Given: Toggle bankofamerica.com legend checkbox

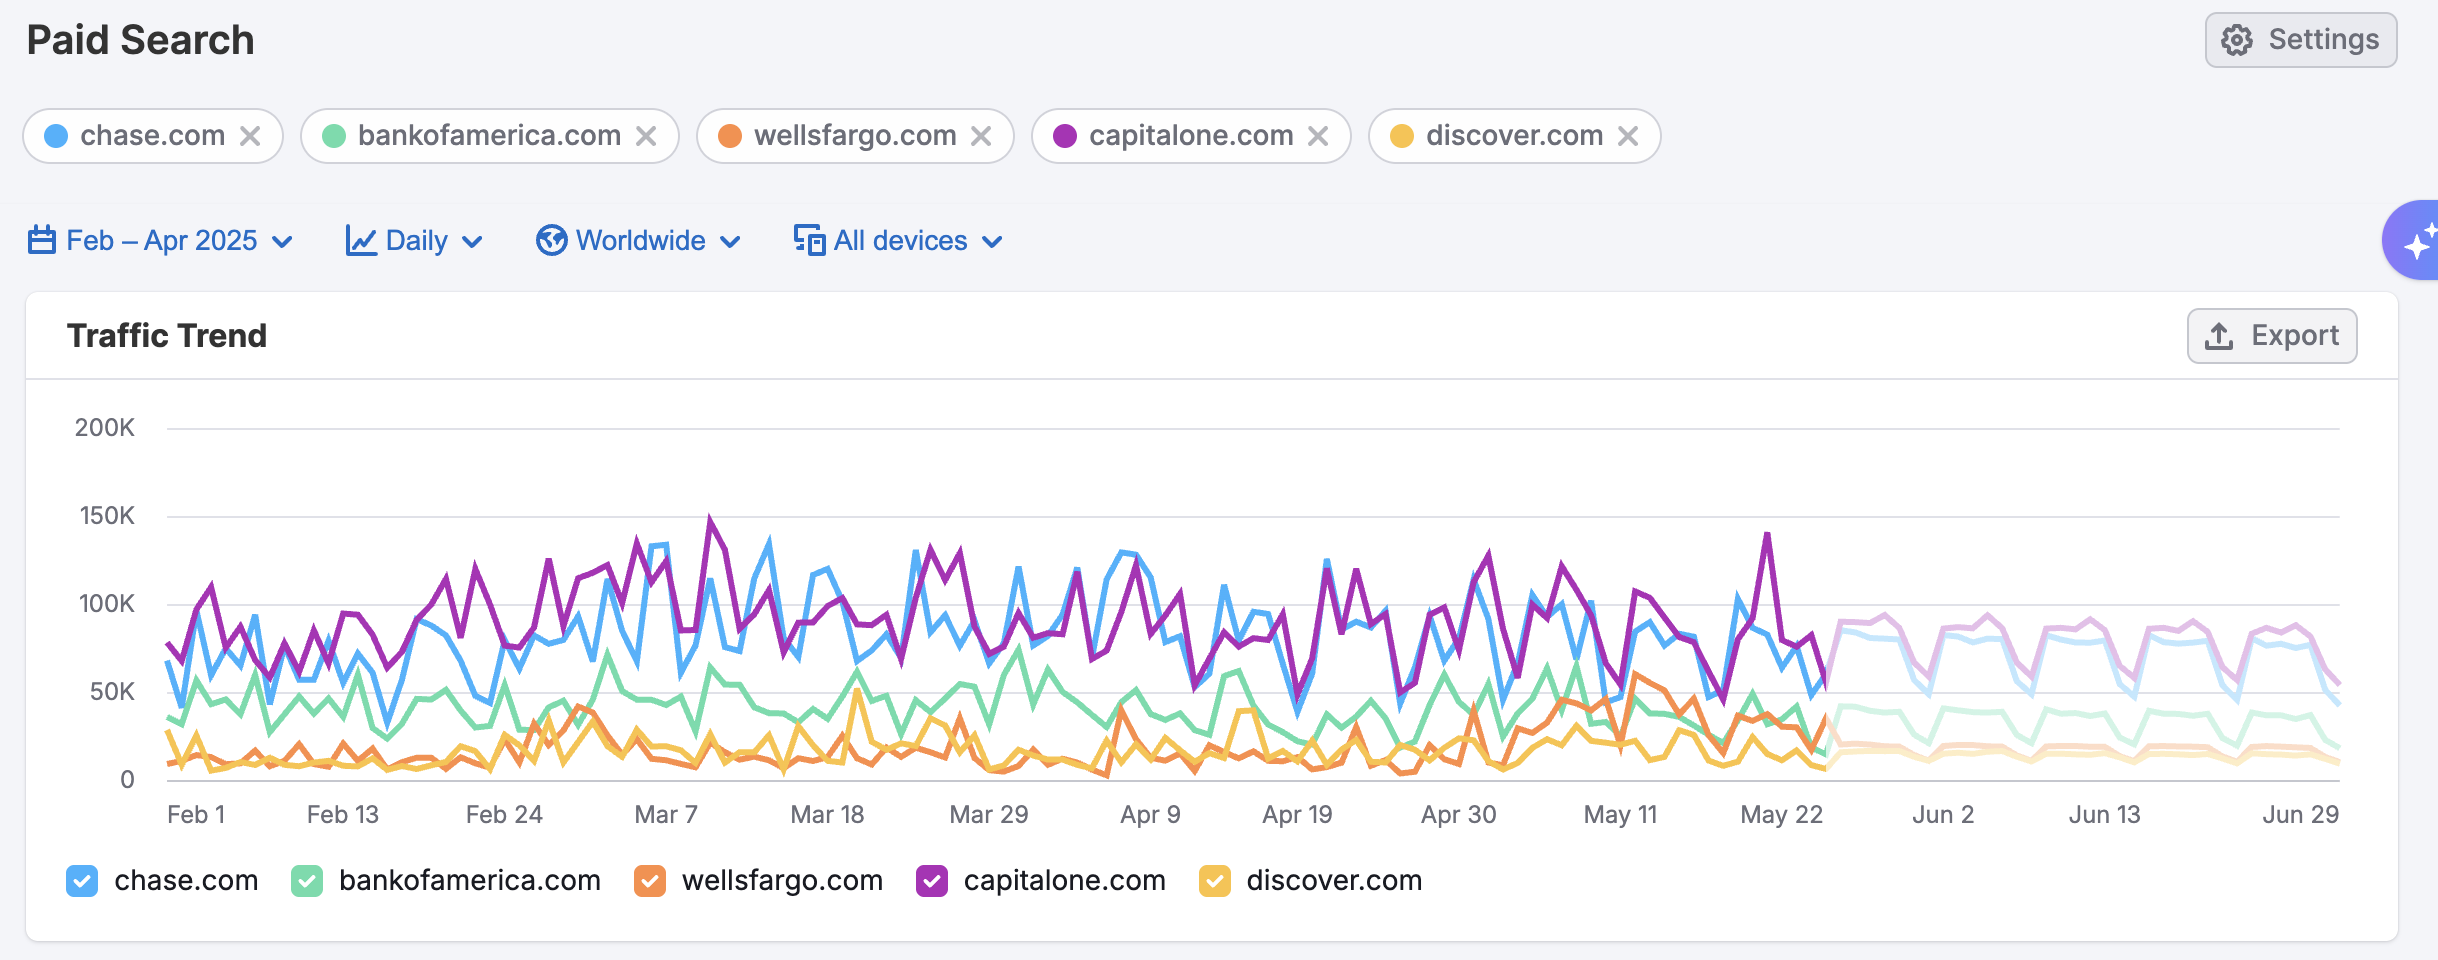Looking at the screenshot, I should tap(307, 881).
